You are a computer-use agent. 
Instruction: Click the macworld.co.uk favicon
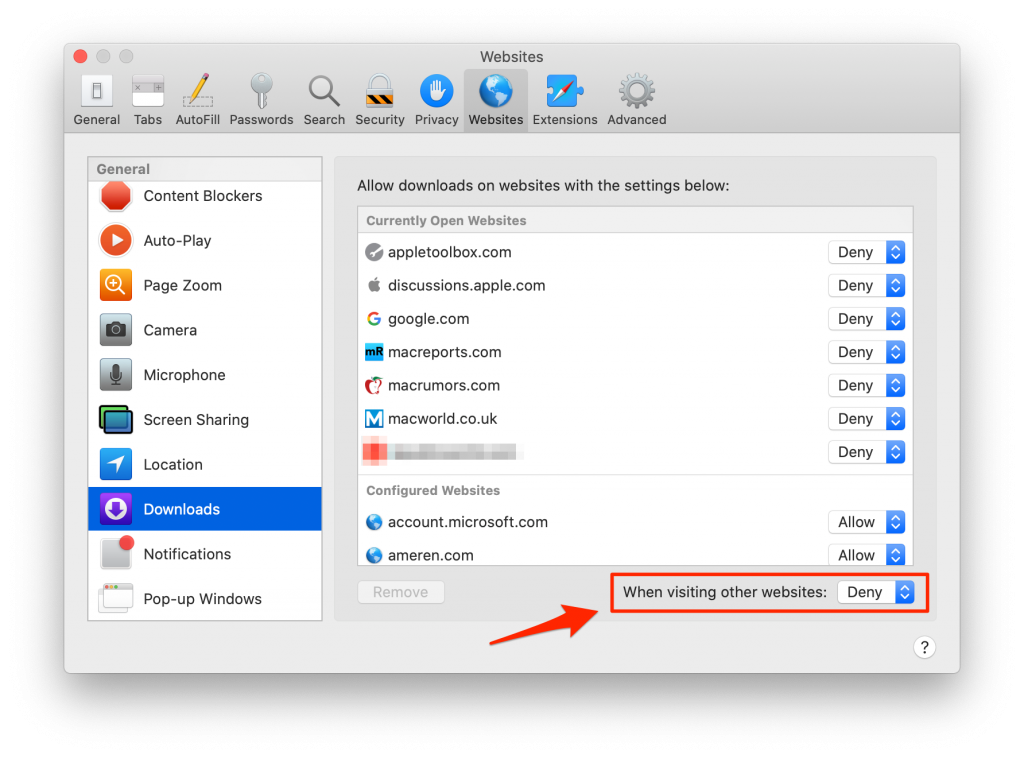(x=374, y=418)
